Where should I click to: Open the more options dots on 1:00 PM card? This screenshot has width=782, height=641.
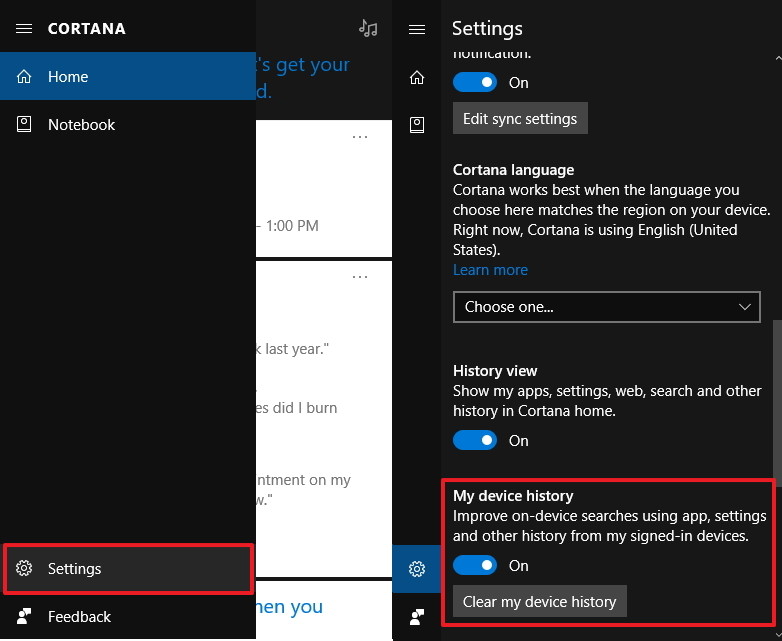tap(360, 137)
